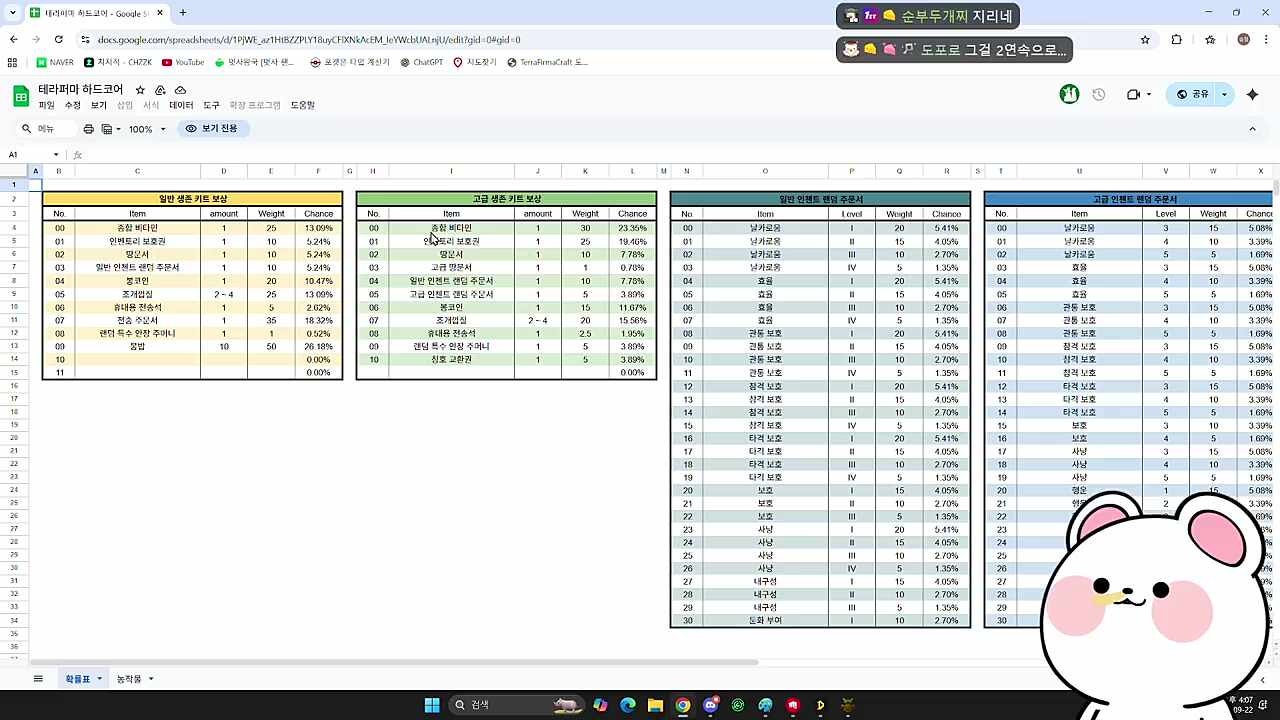1280x720 pixels.
Task: Switch to the 농작물 sheet tab
Action: 129,679
